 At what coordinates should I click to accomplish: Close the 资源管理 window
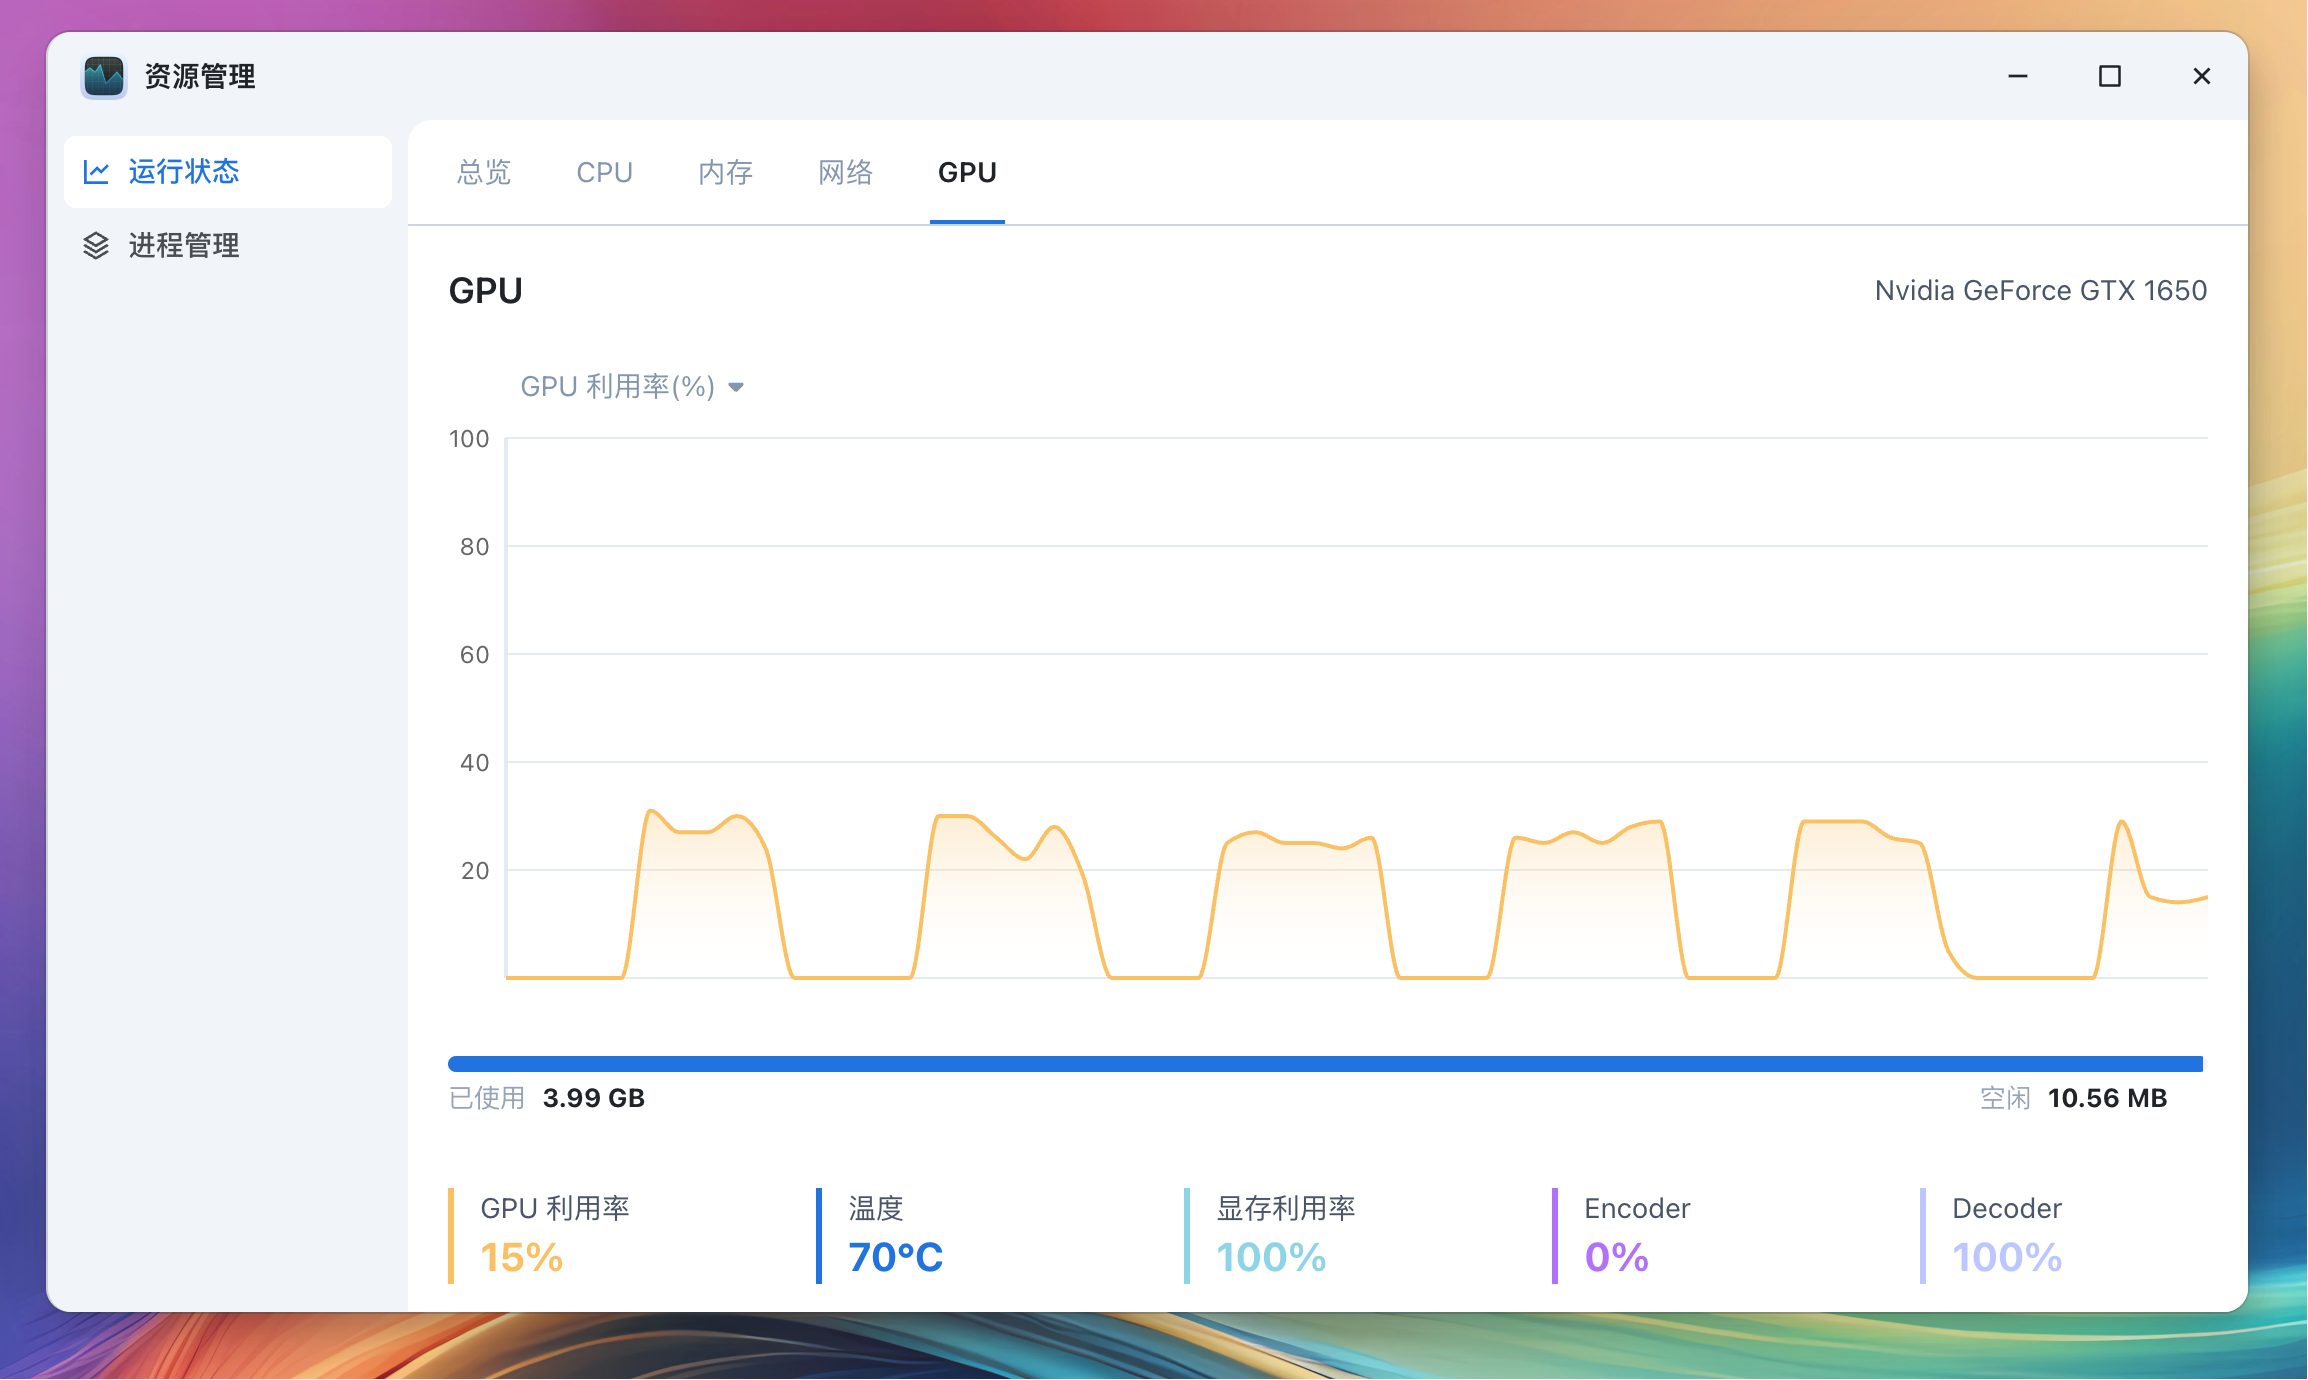point(2202,77)
